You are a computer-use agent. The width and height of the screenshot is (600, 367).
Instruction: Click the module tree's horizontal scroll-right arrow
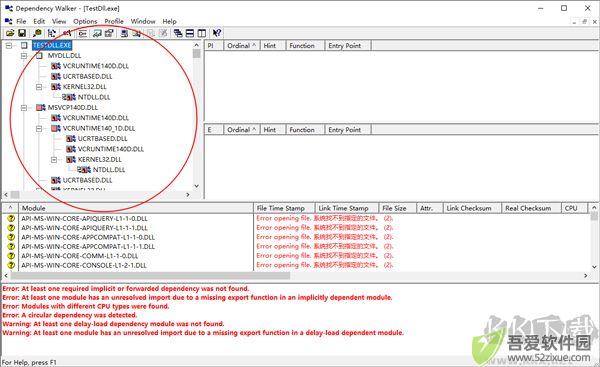188,195
